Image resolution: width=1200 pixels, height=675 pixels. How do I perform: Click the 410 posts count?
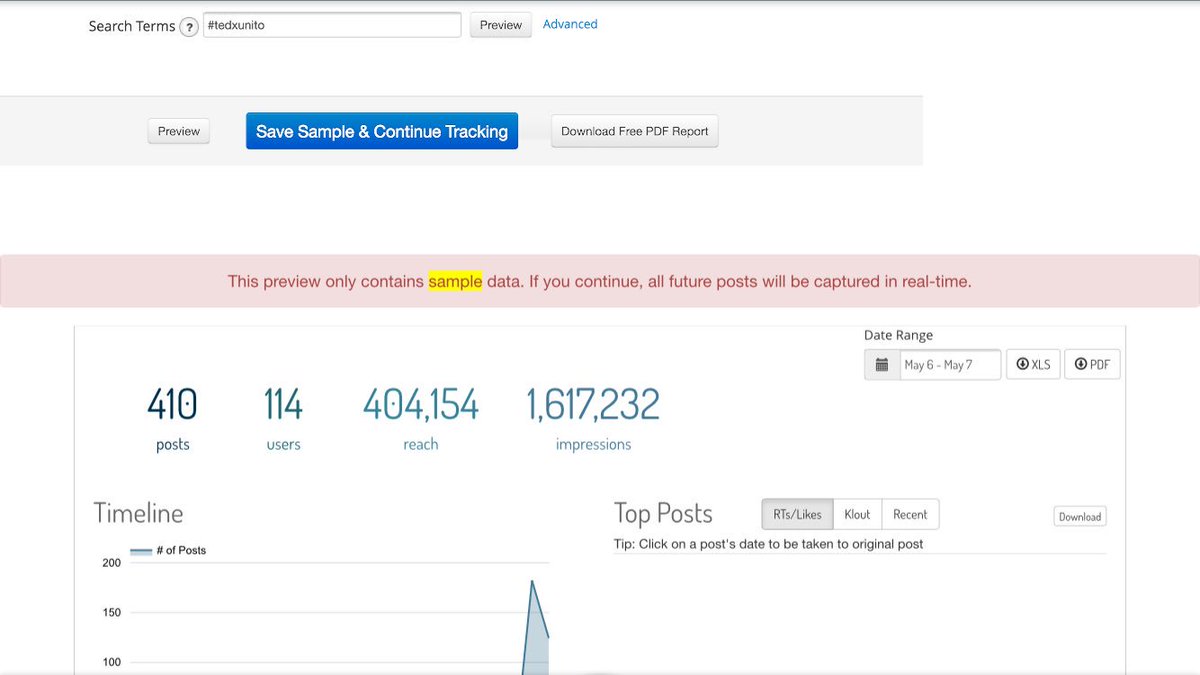click(x=172, y=405)
